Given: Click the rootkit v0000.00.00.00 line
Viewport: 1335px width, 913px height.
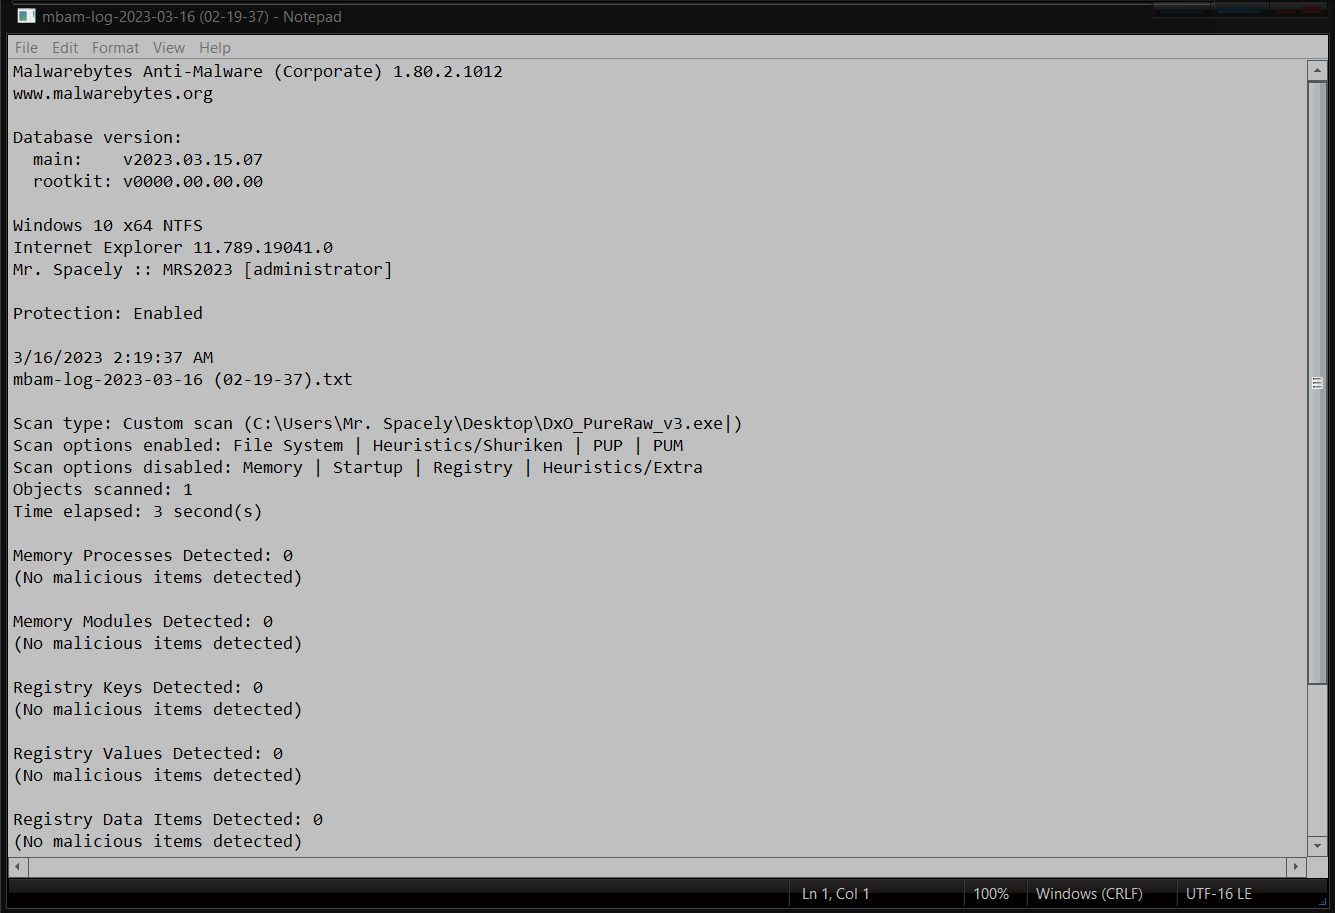Looking at the screenshot, I should 148,182.
